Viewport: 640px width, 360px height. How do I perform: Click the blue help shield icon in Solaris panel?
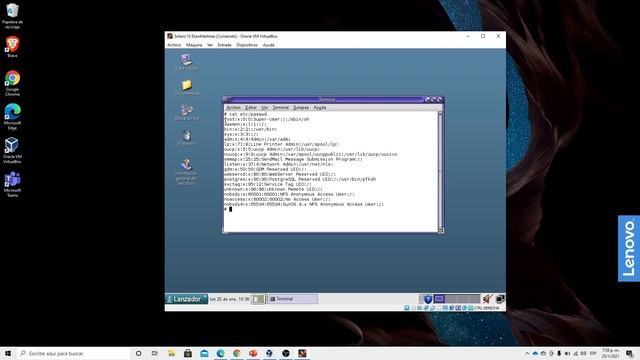tap(427, 299)
